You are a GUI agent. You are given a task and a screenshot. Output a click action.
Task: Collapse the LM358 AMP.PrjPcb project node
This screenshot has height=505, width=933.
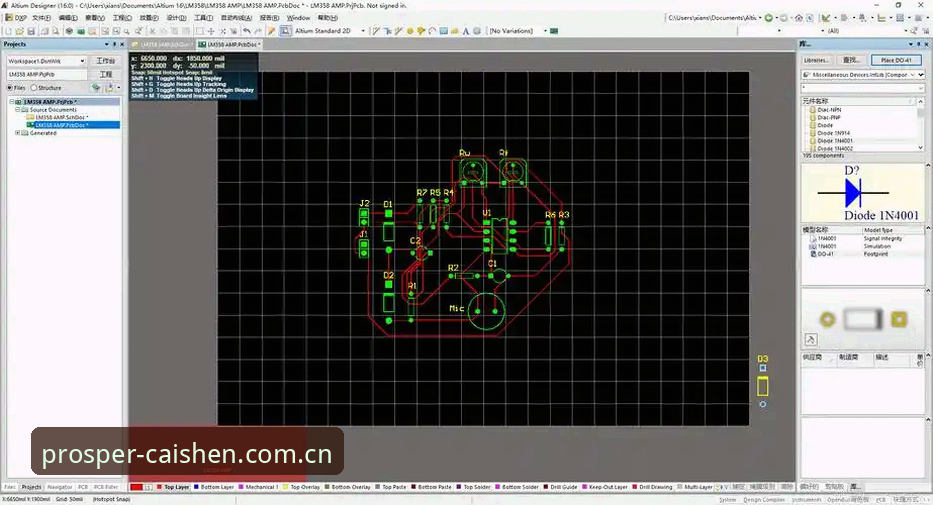12,102
